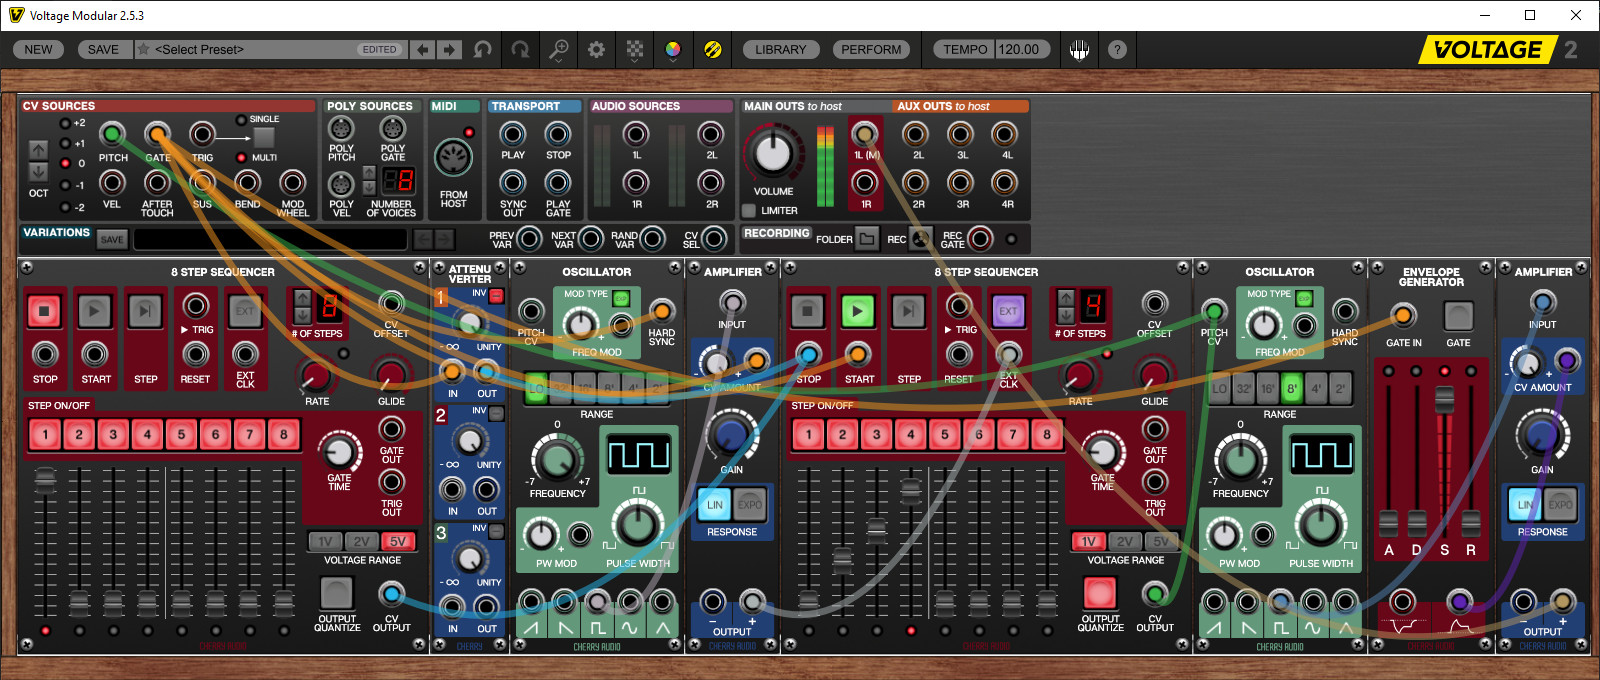The height and width of the screenshot is (680, 1600).
Task: Toggle INV on Attenuverter channel 2
Action: [x=496, y=412]
